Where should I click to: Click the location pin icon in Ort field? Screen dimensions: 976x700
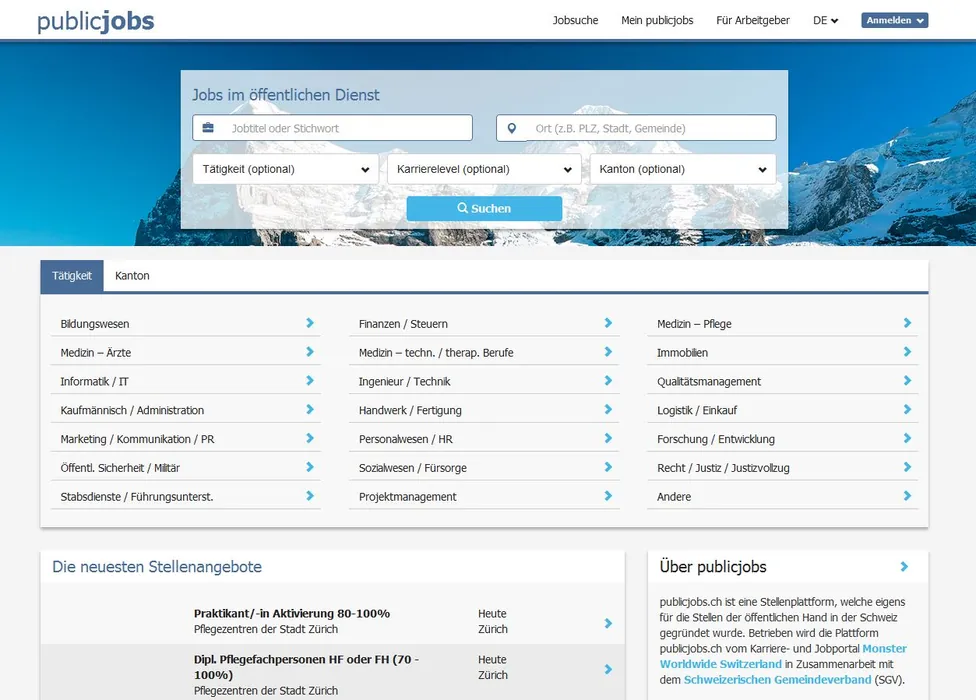point(512,128)
